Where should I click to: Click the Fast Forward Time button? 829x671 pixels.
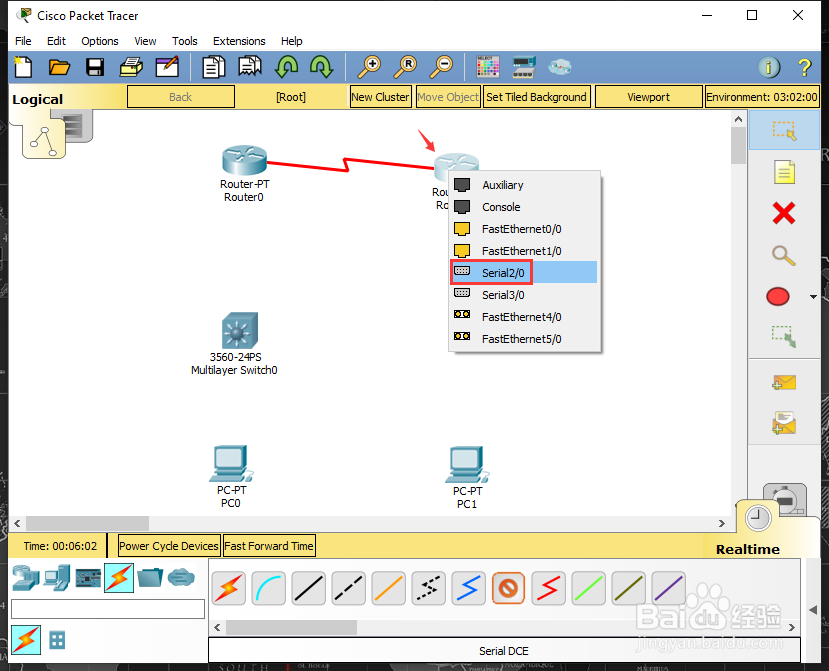269,546
